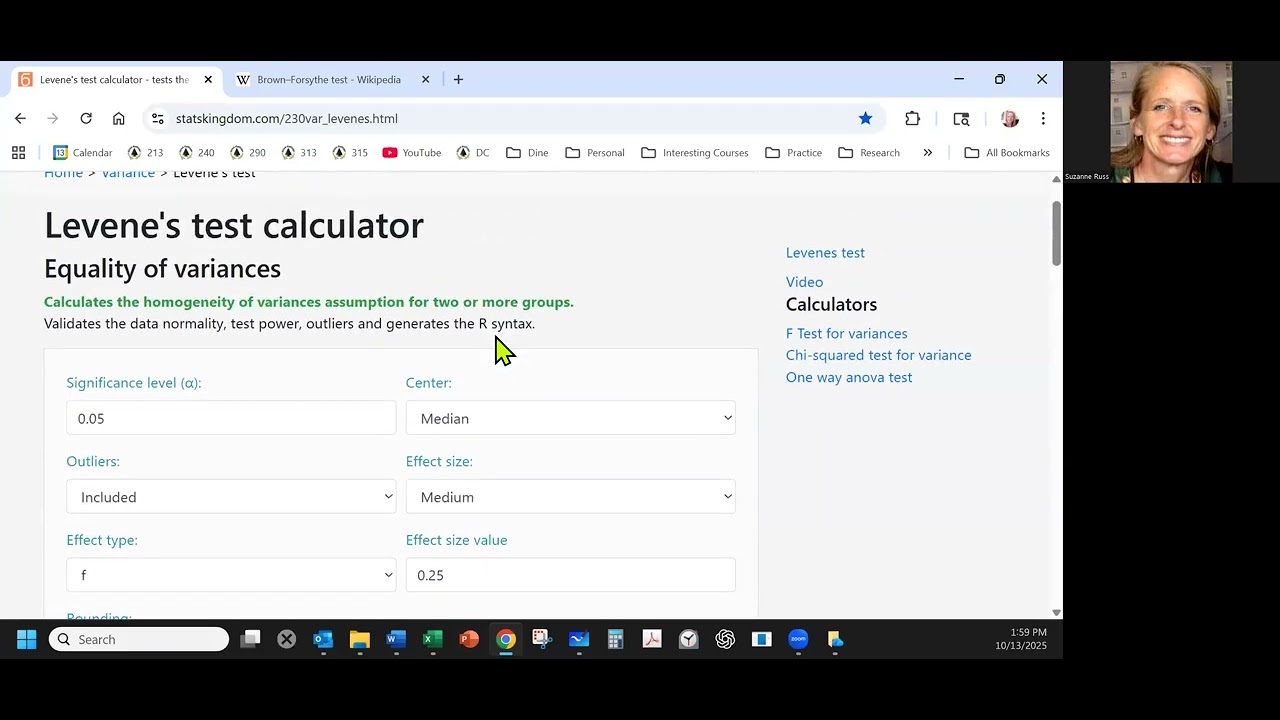
Task: Launch Excel from the taskbar
Action: tap(433, 639)
